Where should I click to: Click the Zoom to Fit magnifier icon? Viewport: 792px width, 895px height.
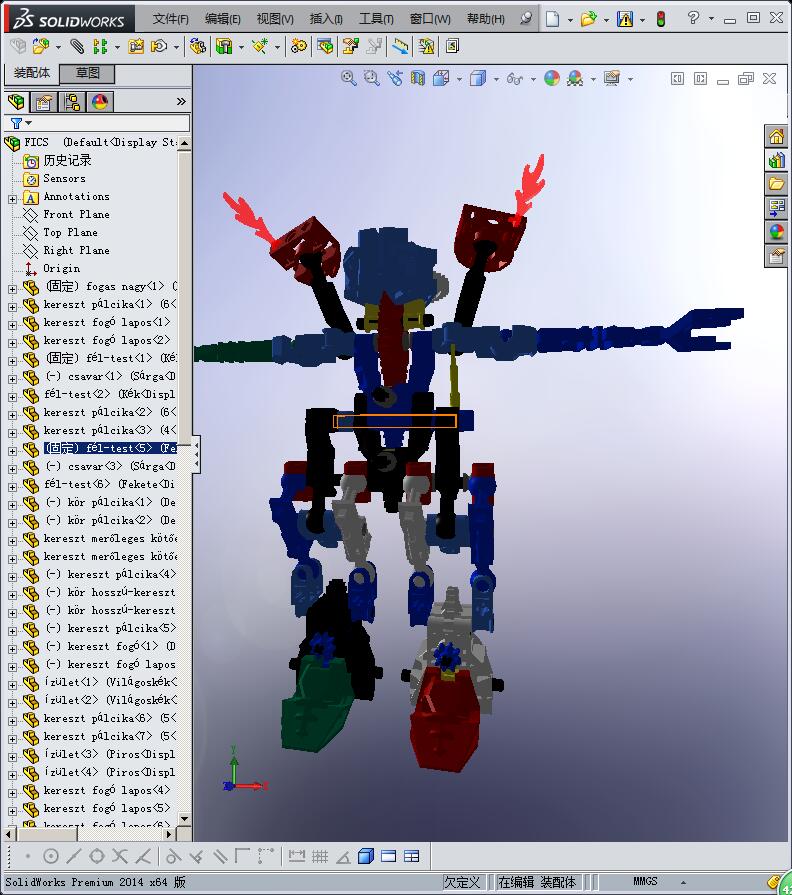(x=349, y=78)
